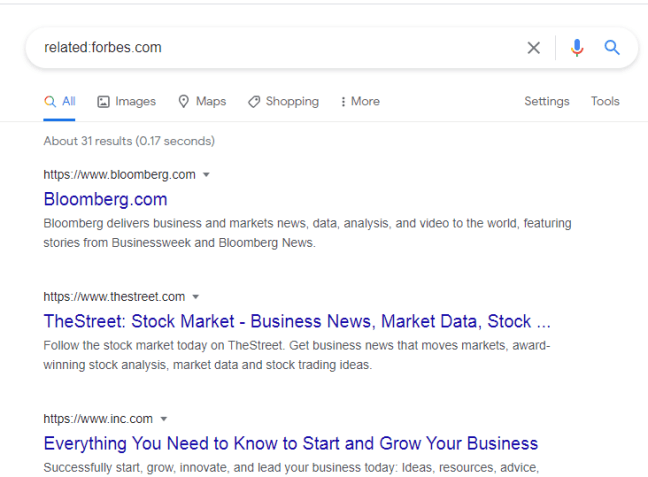Expand the More search options menu

click(x=360, y=101)
